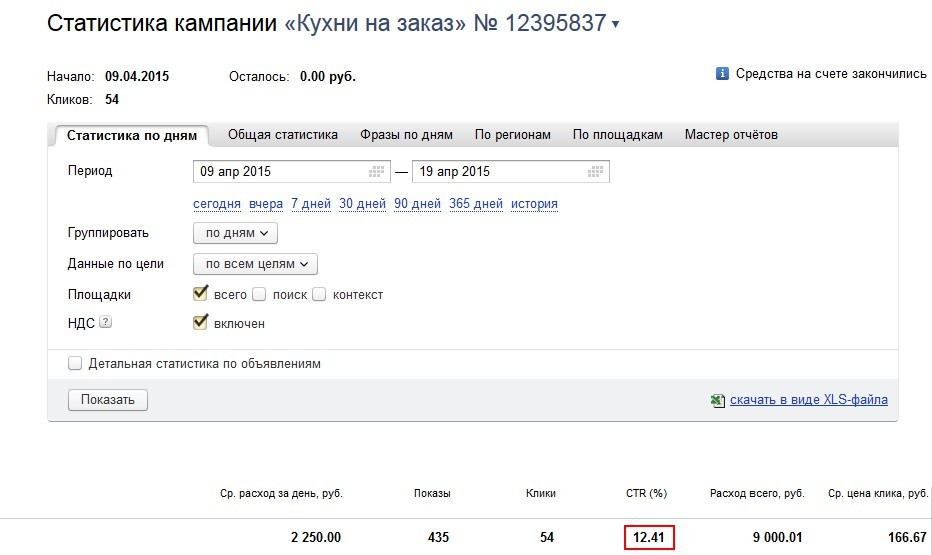Switch to the 'Общая статистика' tab
This screenshot has height=555, width=932.
coord(283,135)
